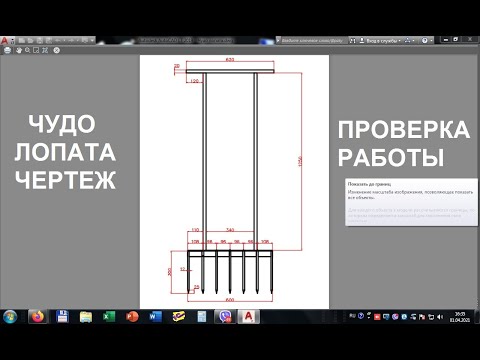
Task: Click the RU language indicator in the tray
Action: tap(352, 316)
